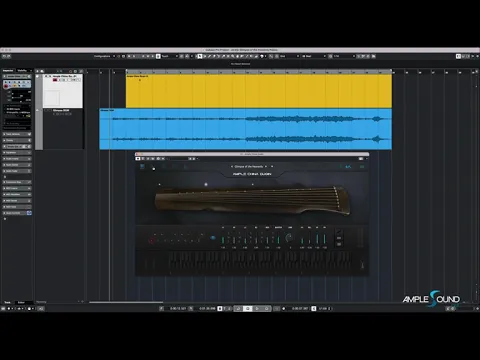Switch to the Inspector tab
This screenshot has height=360, width=480.
click(8, 71)
